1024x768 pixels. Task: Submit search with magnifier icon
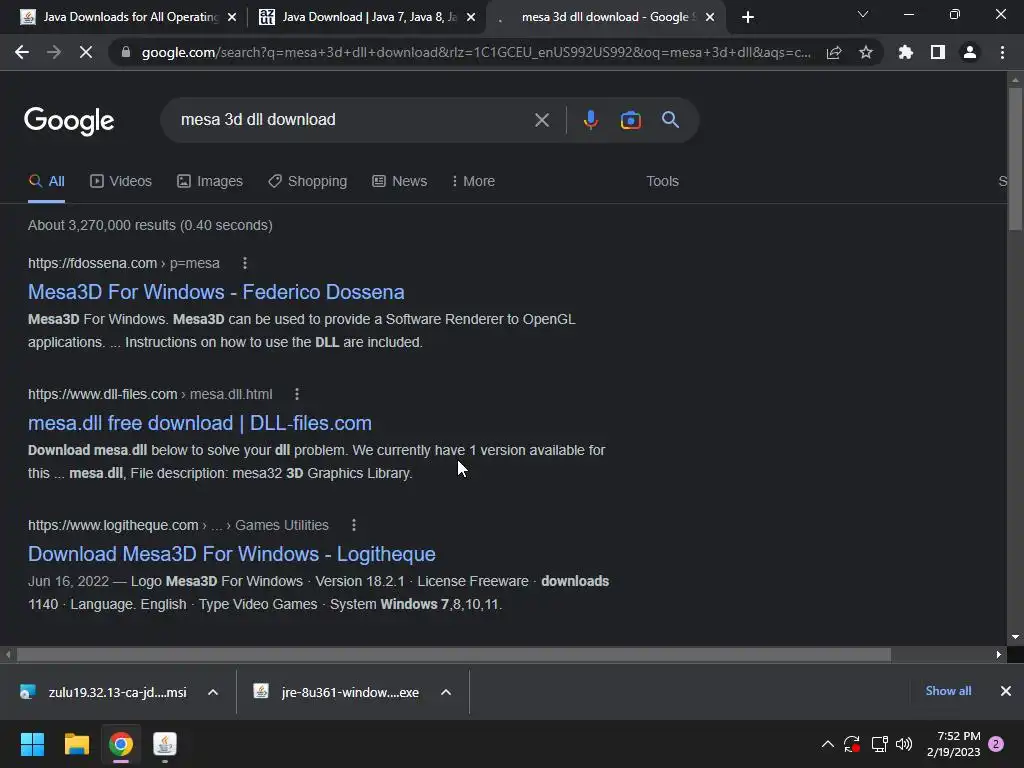click(670, 120)
